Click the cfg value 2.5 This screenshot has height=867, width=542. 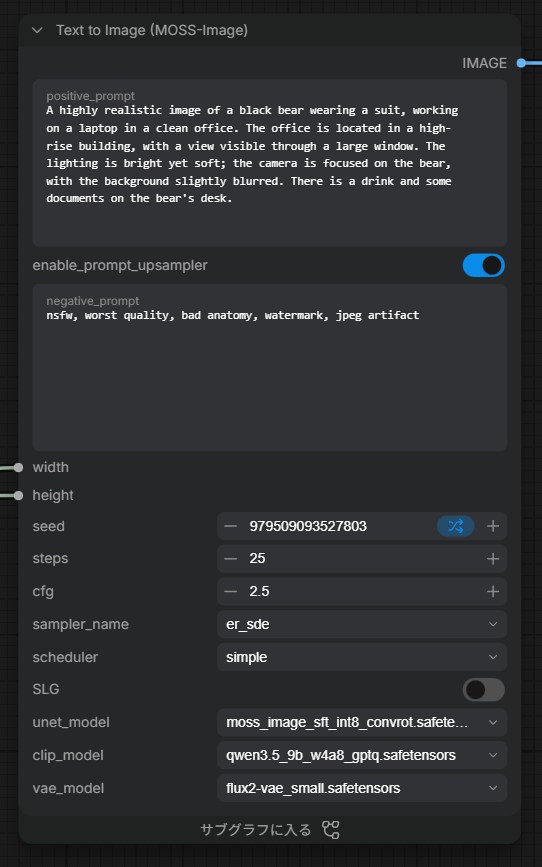click(x=259, y=592)
